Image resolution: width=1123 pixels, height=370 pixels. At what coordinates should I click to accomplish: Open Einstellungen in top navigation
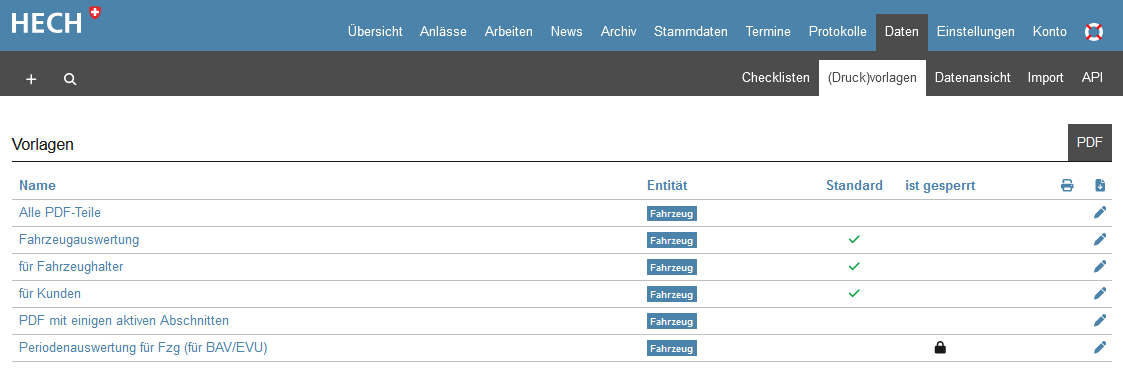tap(975, 32)
